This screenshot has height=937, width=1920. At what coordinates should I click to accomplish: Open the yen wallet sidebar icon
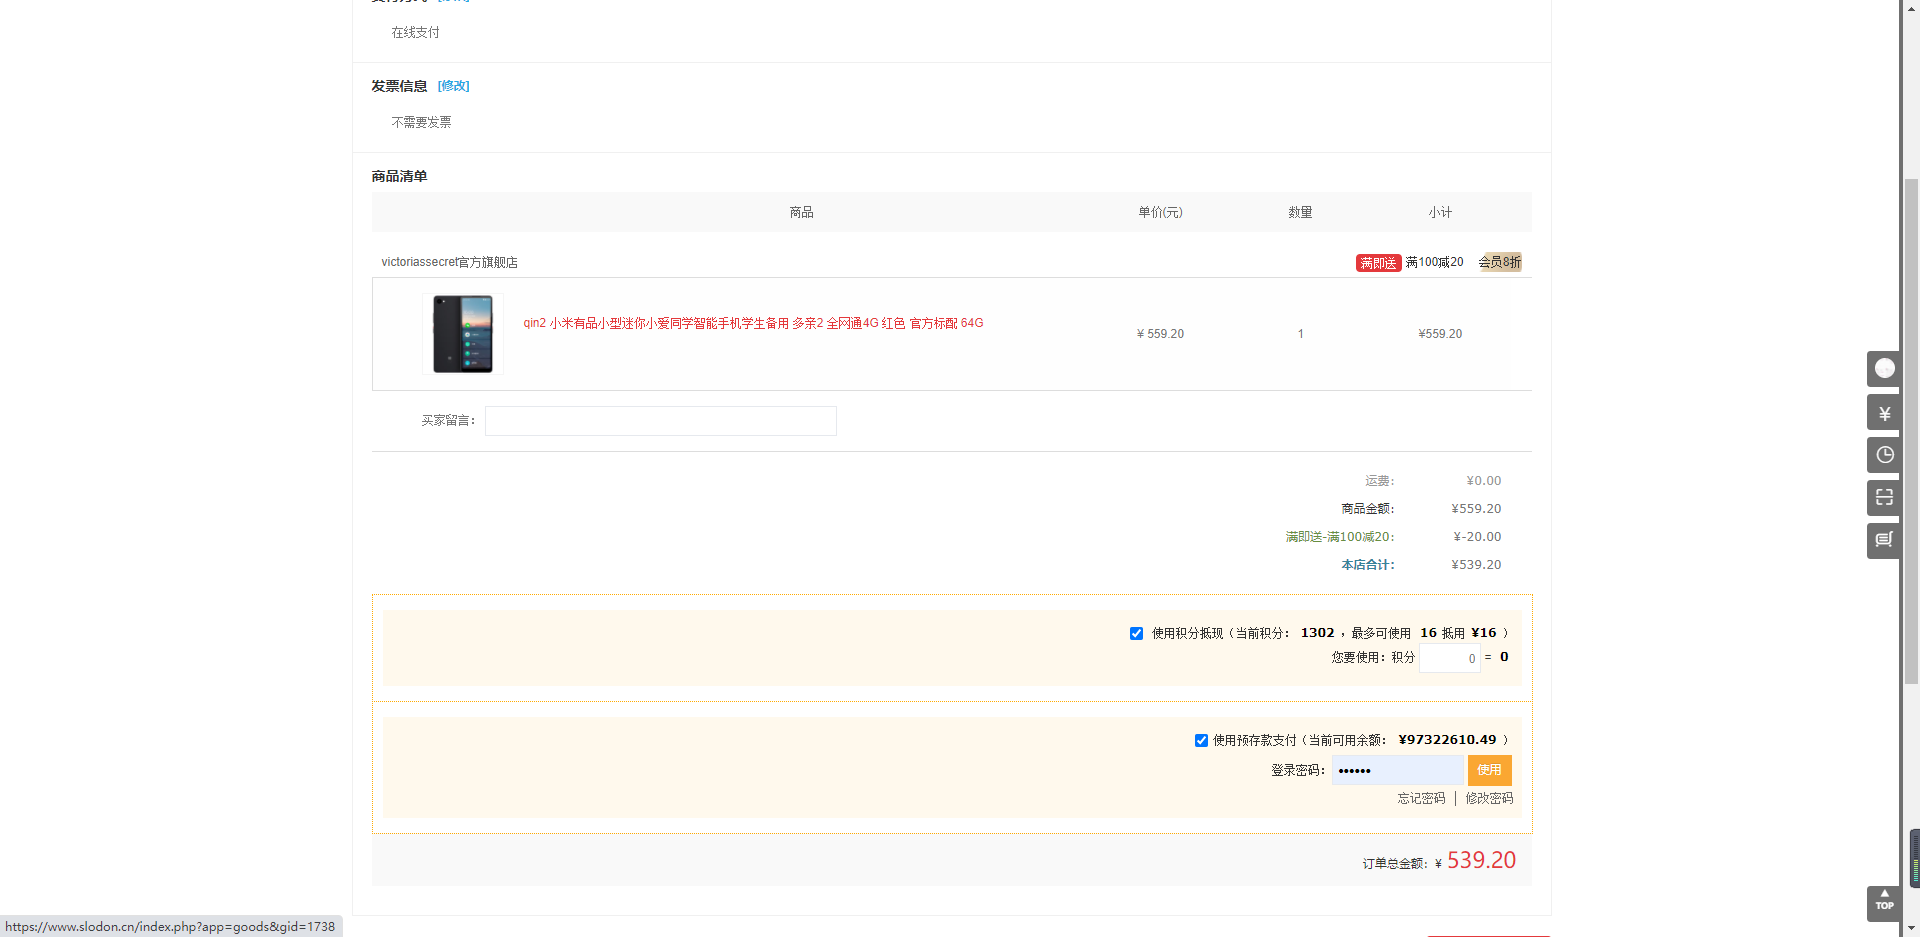1884,412
